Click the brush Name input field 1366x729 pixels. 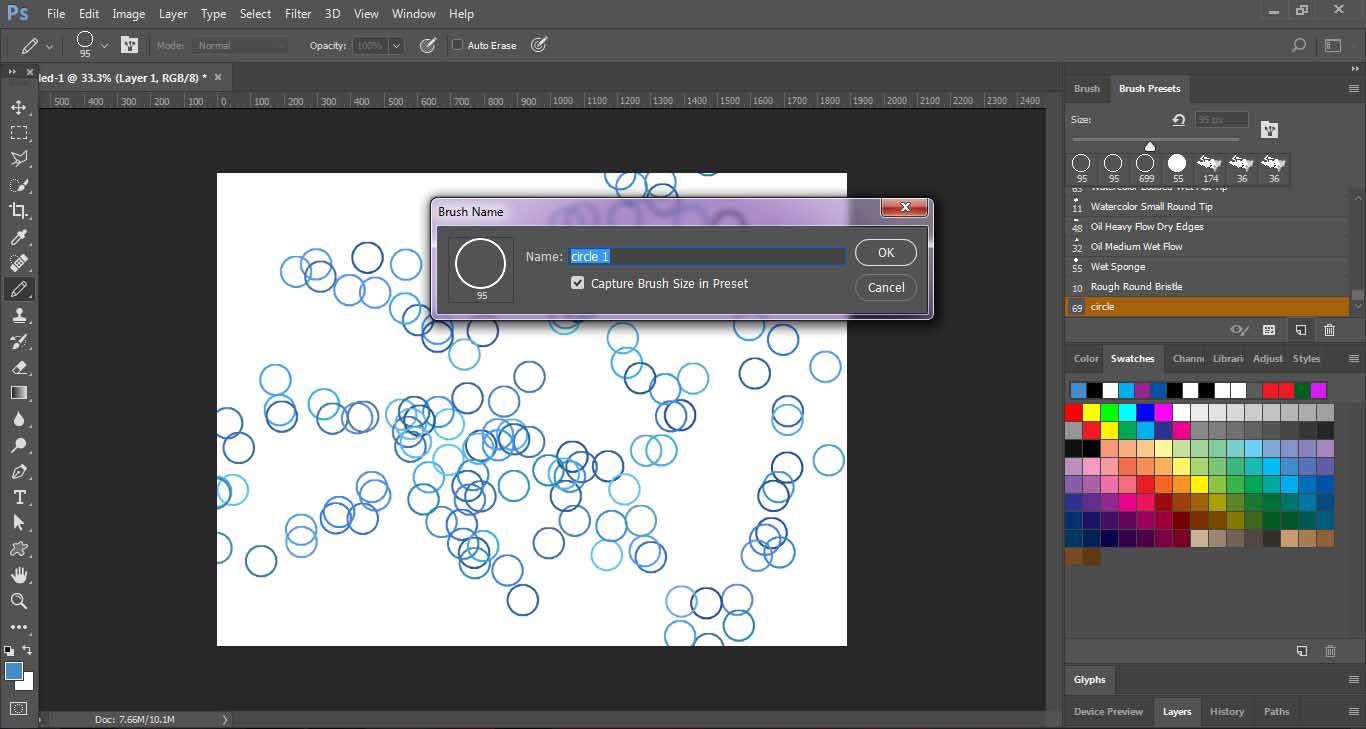point(708,257)
